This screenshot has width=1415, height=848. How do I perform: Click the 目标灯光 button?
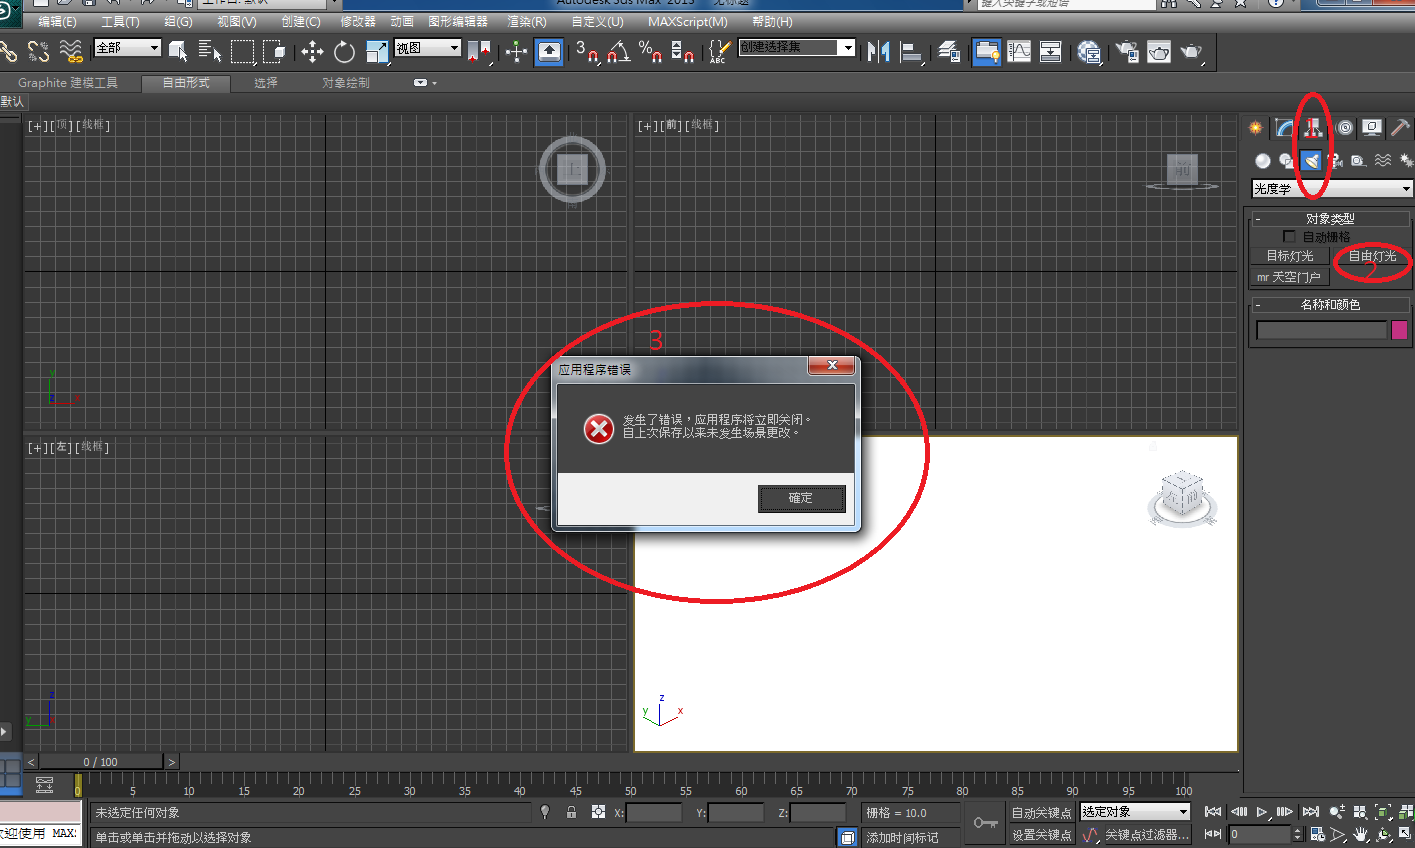coord(1290,256)
